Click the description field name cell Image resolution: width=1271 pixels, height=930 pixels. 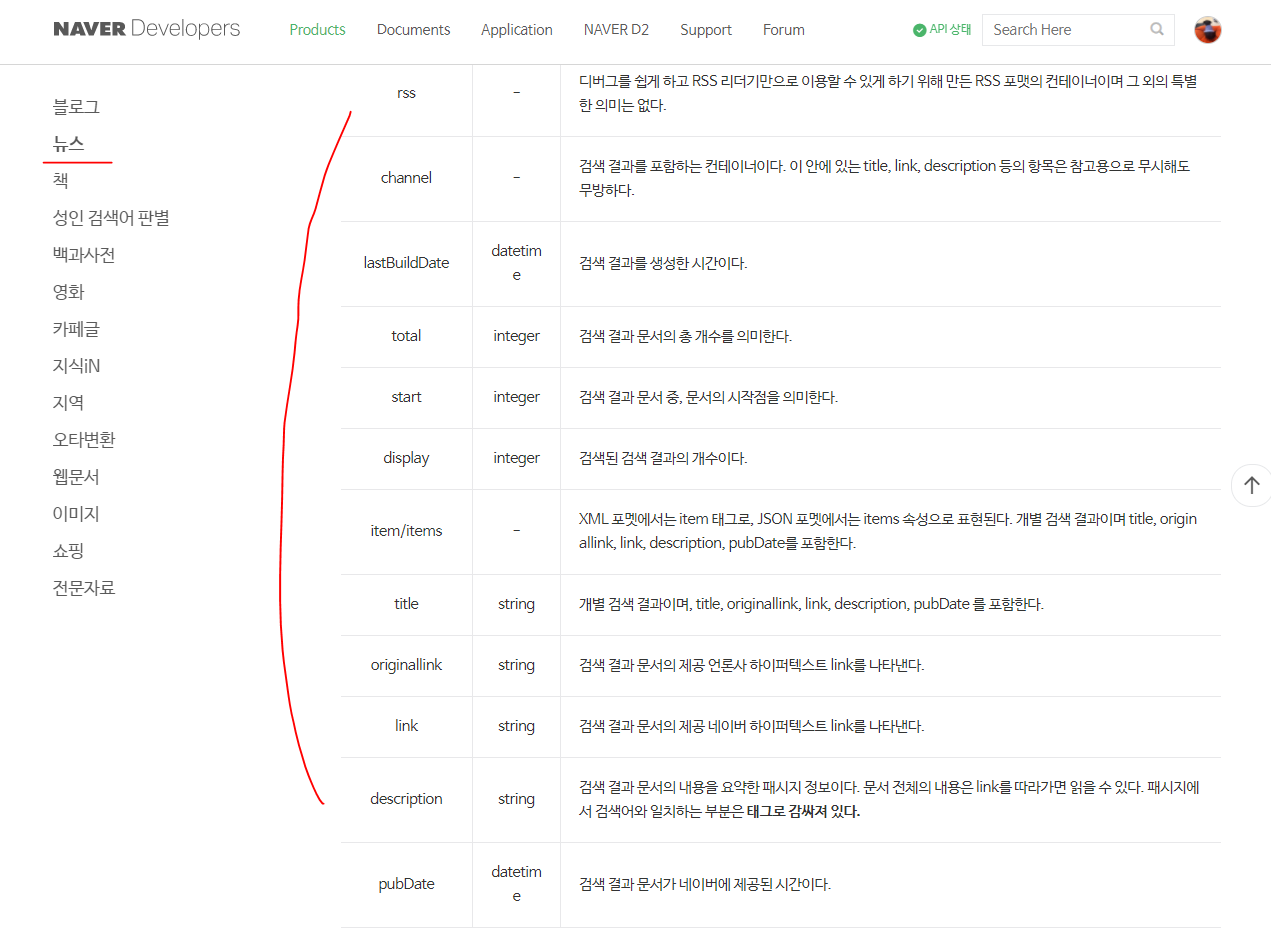pos(406,799)
